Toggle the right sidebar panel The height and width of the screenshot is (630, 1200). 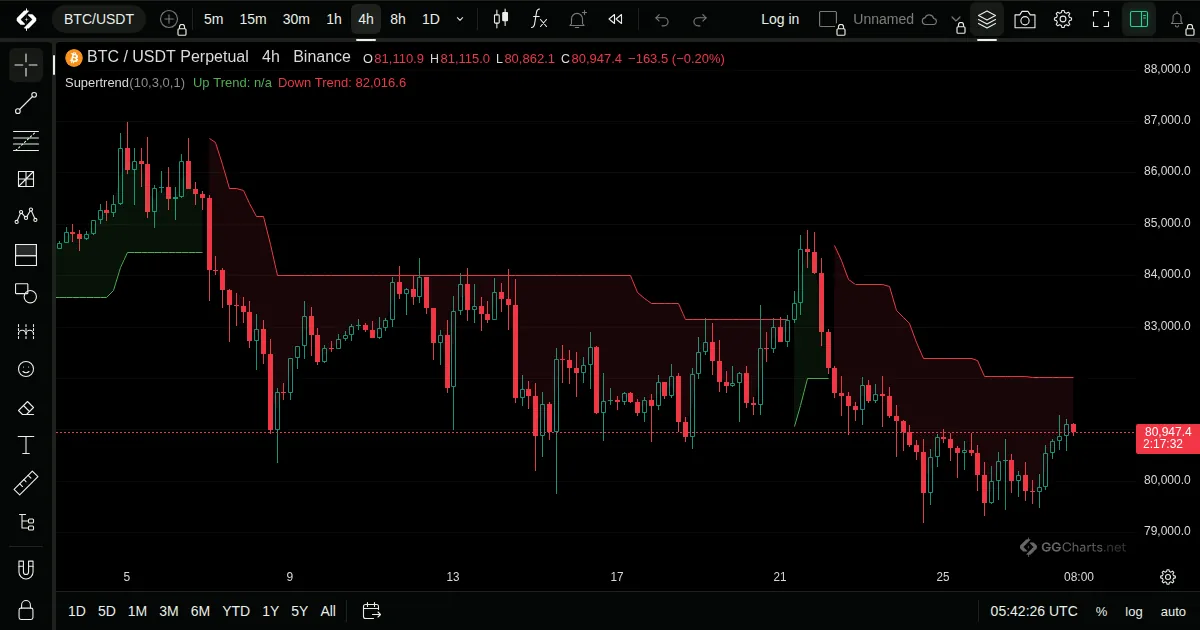tap(1138, 19)
